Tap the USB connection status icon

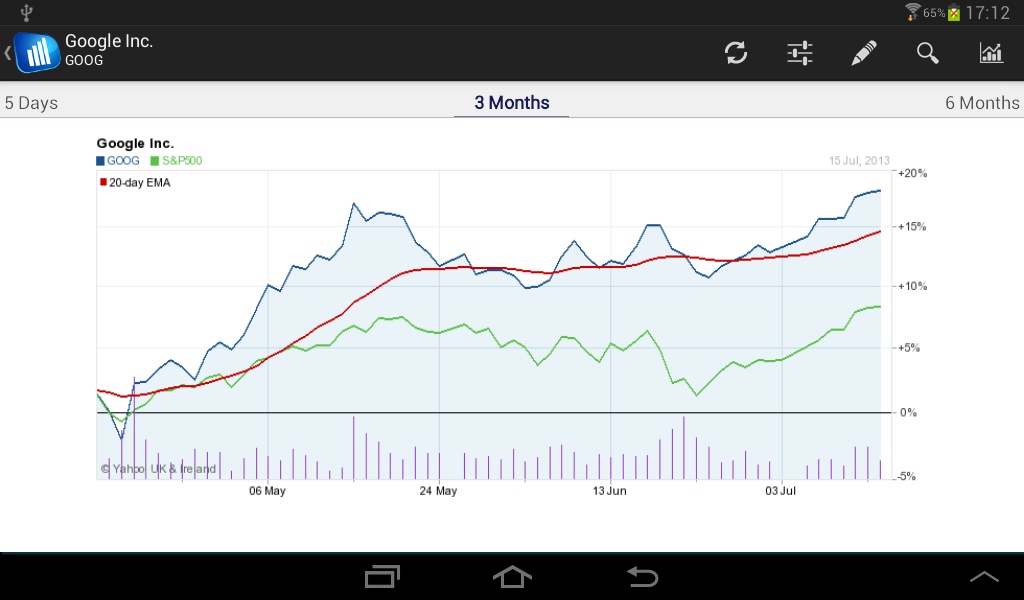pos(26,12)
